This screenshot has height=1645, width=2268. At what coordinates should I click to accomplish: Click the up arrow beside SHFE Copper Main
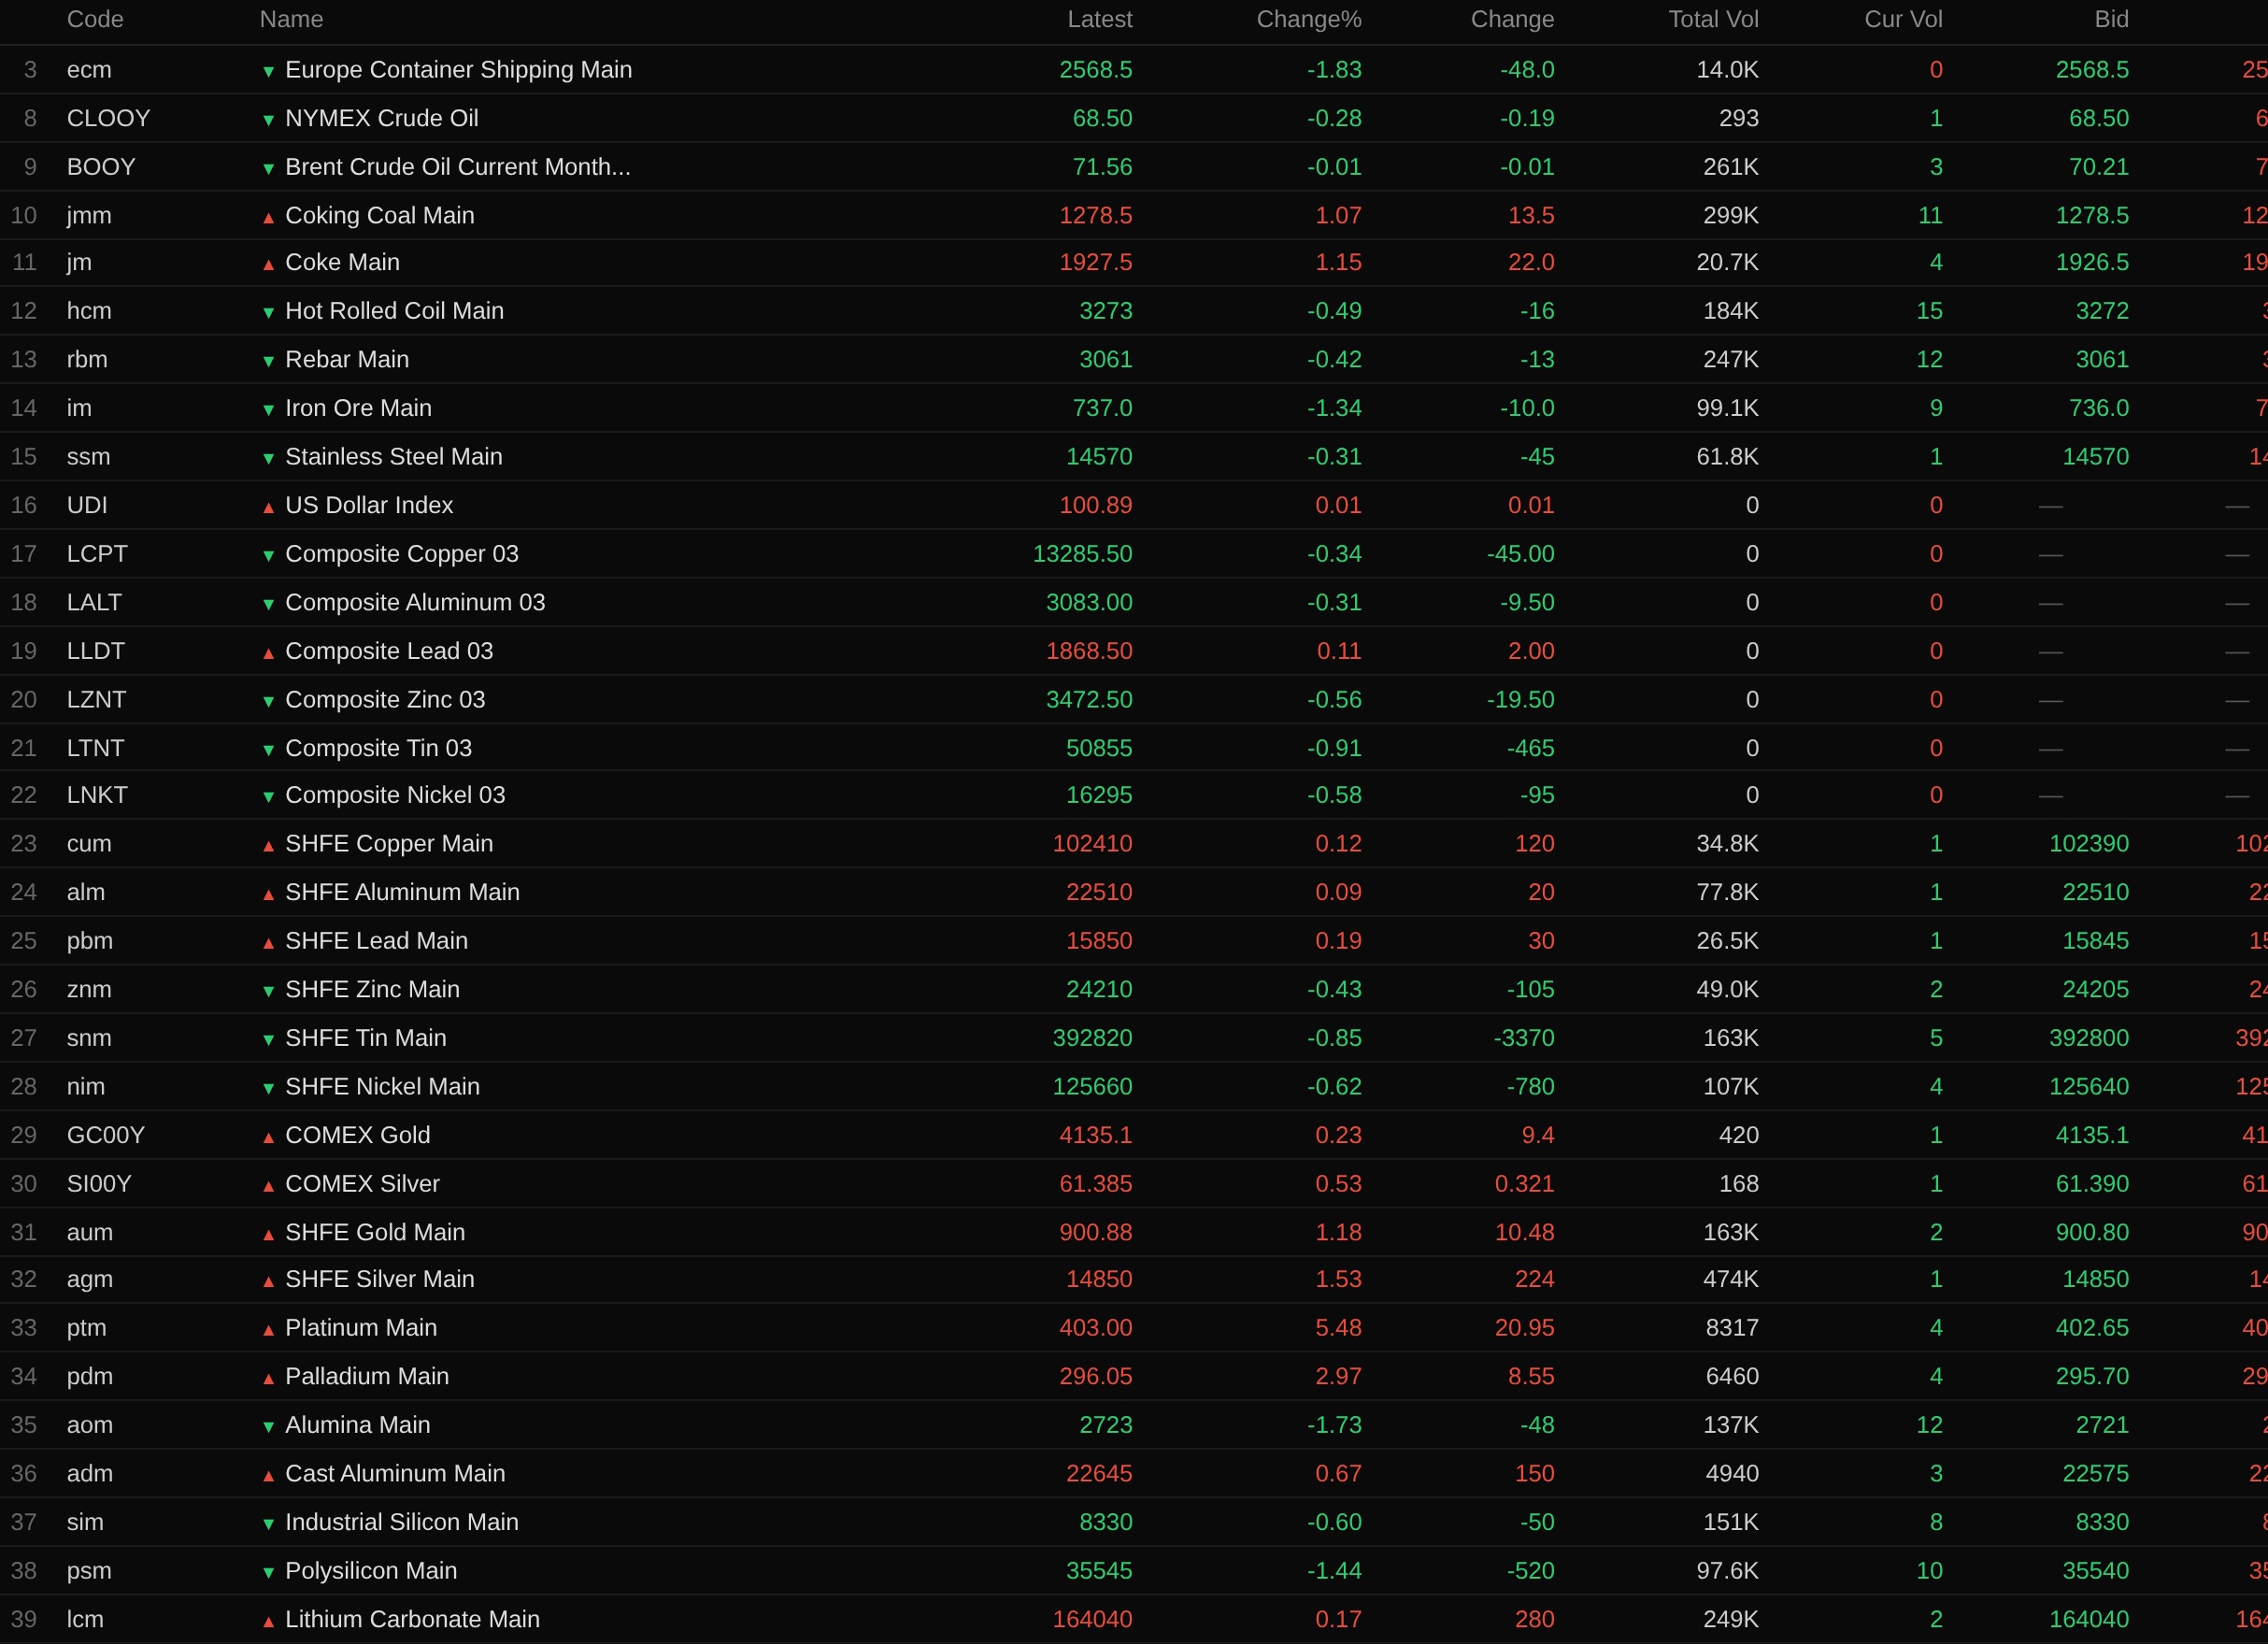[268, 845]
